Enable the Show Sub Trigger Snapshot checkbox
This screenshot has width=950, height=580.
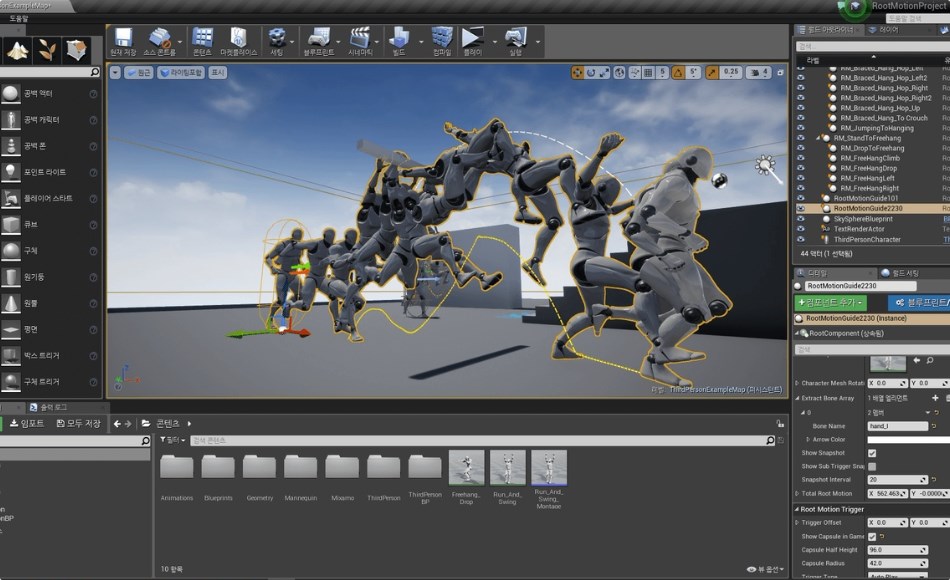click(x=871, y=466)
